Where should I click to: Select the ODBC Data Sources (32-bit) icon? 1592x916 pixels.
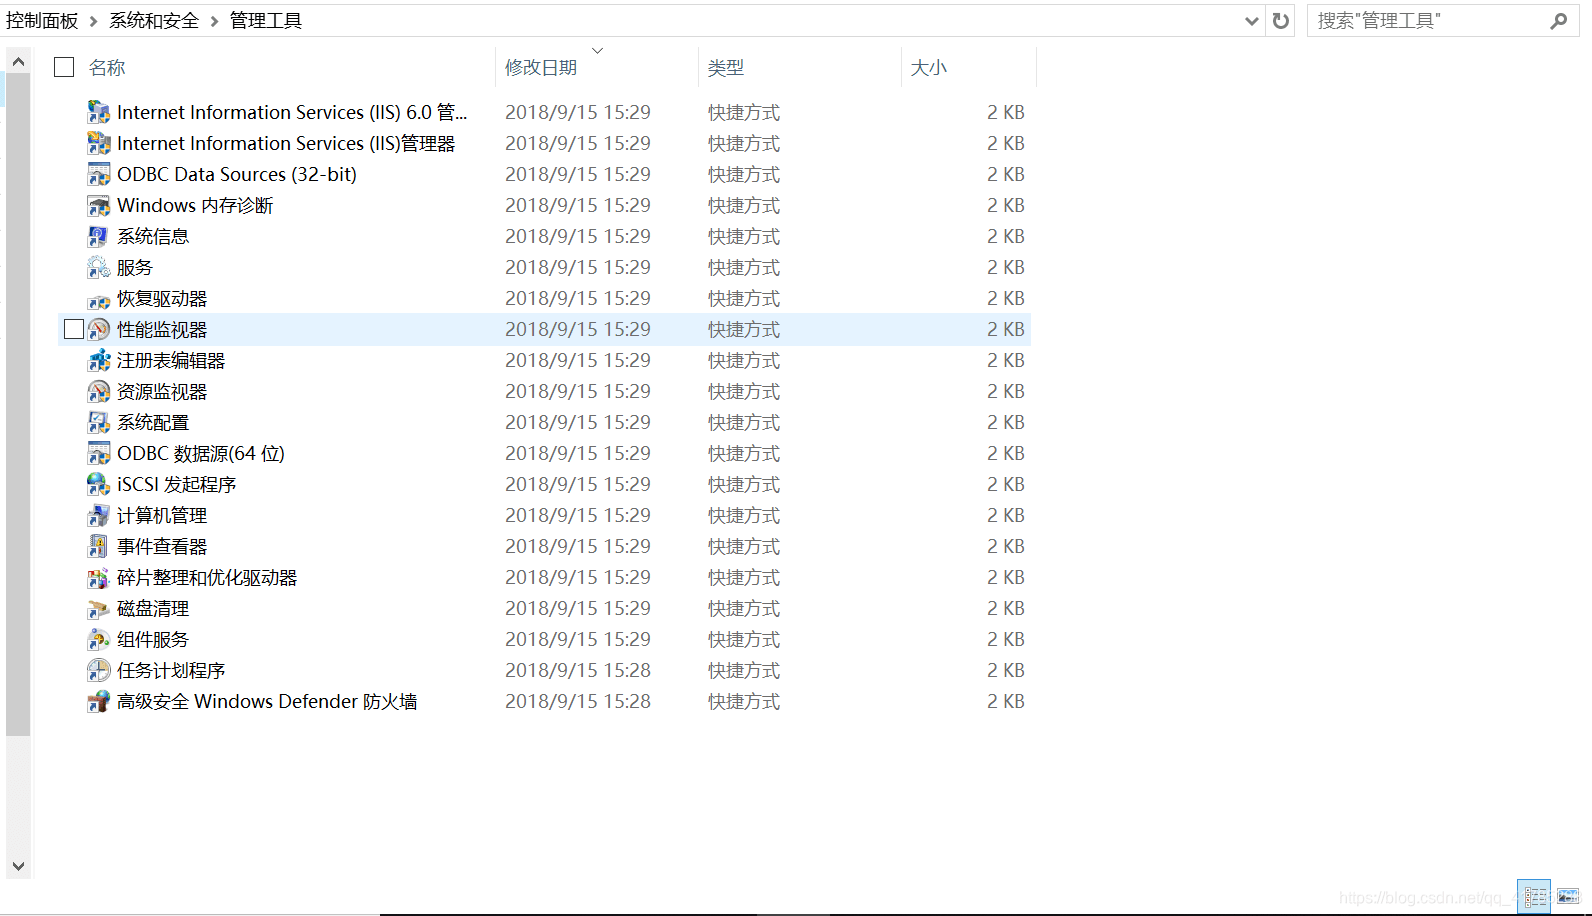click(98, 174)
